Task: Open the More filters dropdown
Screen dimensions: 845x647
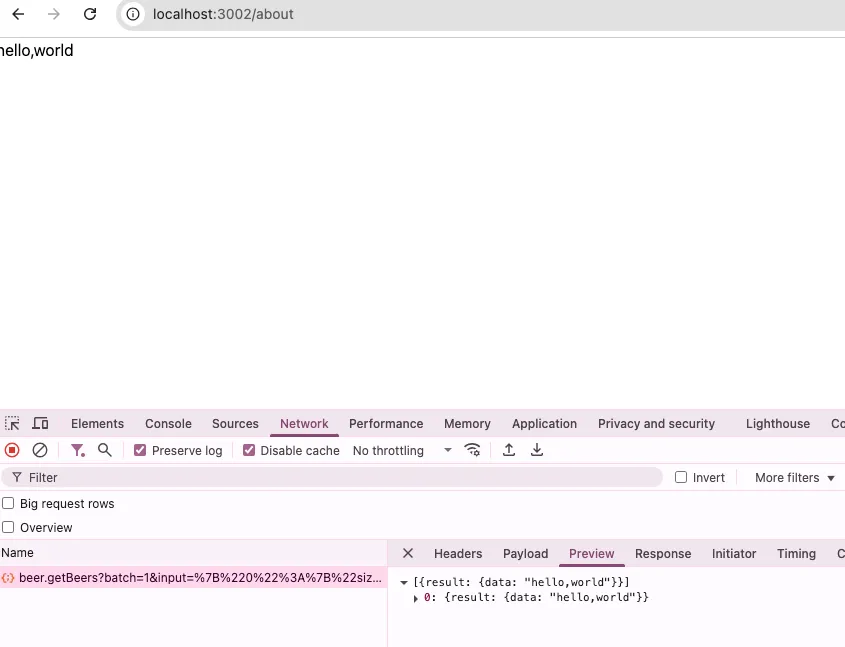Action: pyautogui.click(x=794, y=477)
